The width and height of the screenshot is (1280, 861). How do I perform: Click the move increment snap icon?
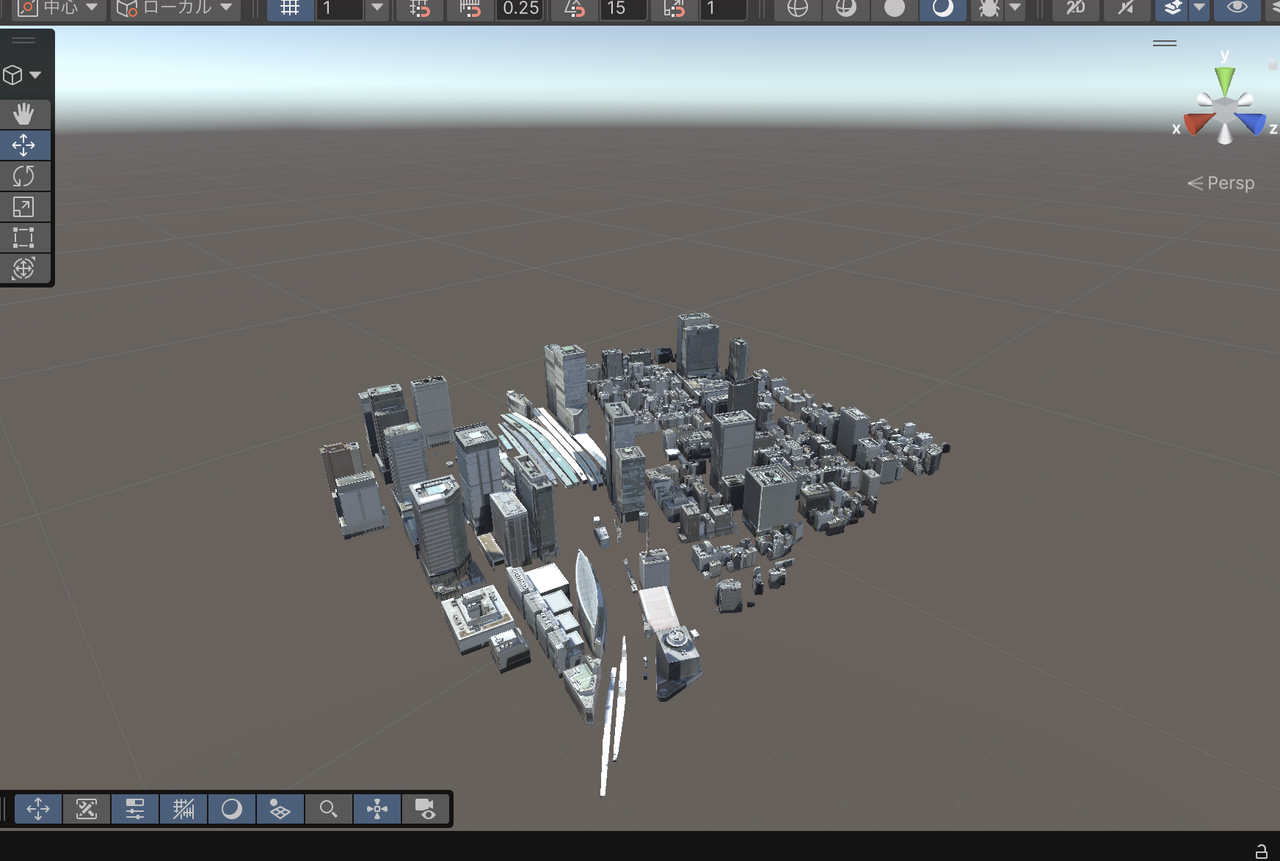470,9
